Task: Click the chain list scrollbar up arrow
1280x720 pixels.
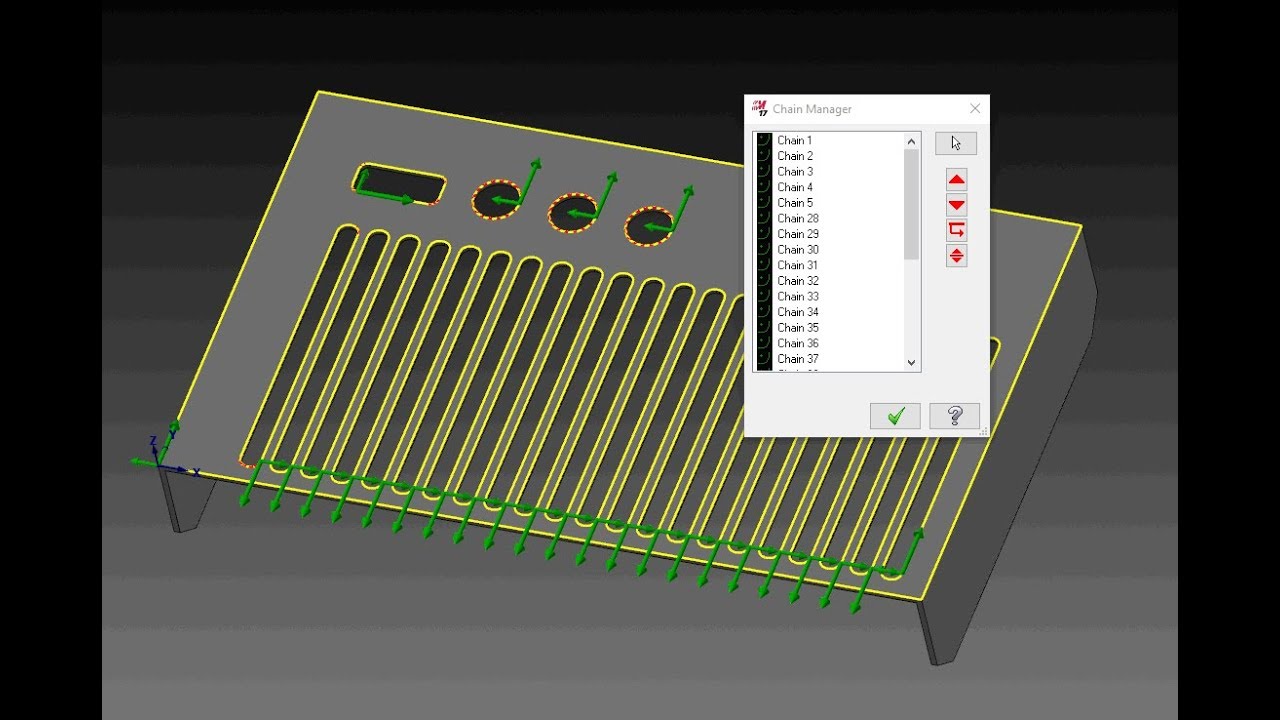Action: coord(911,141)
